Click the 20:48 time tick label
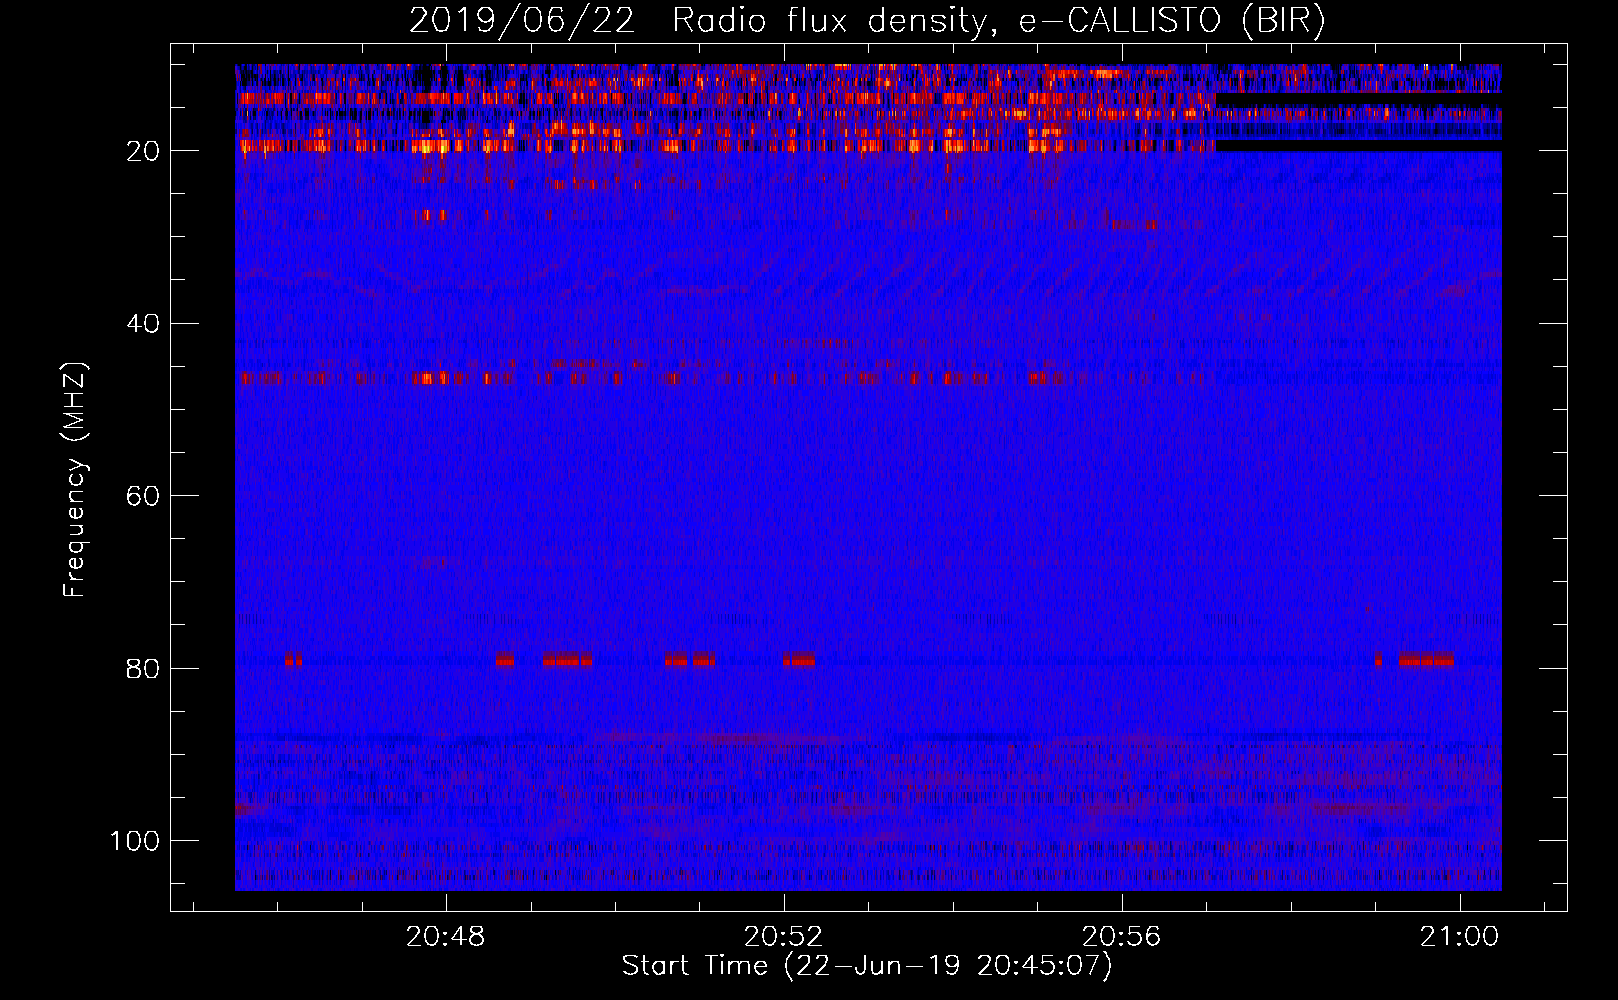The height and width of the screenshot is (1000, 1618). point(445,937)
